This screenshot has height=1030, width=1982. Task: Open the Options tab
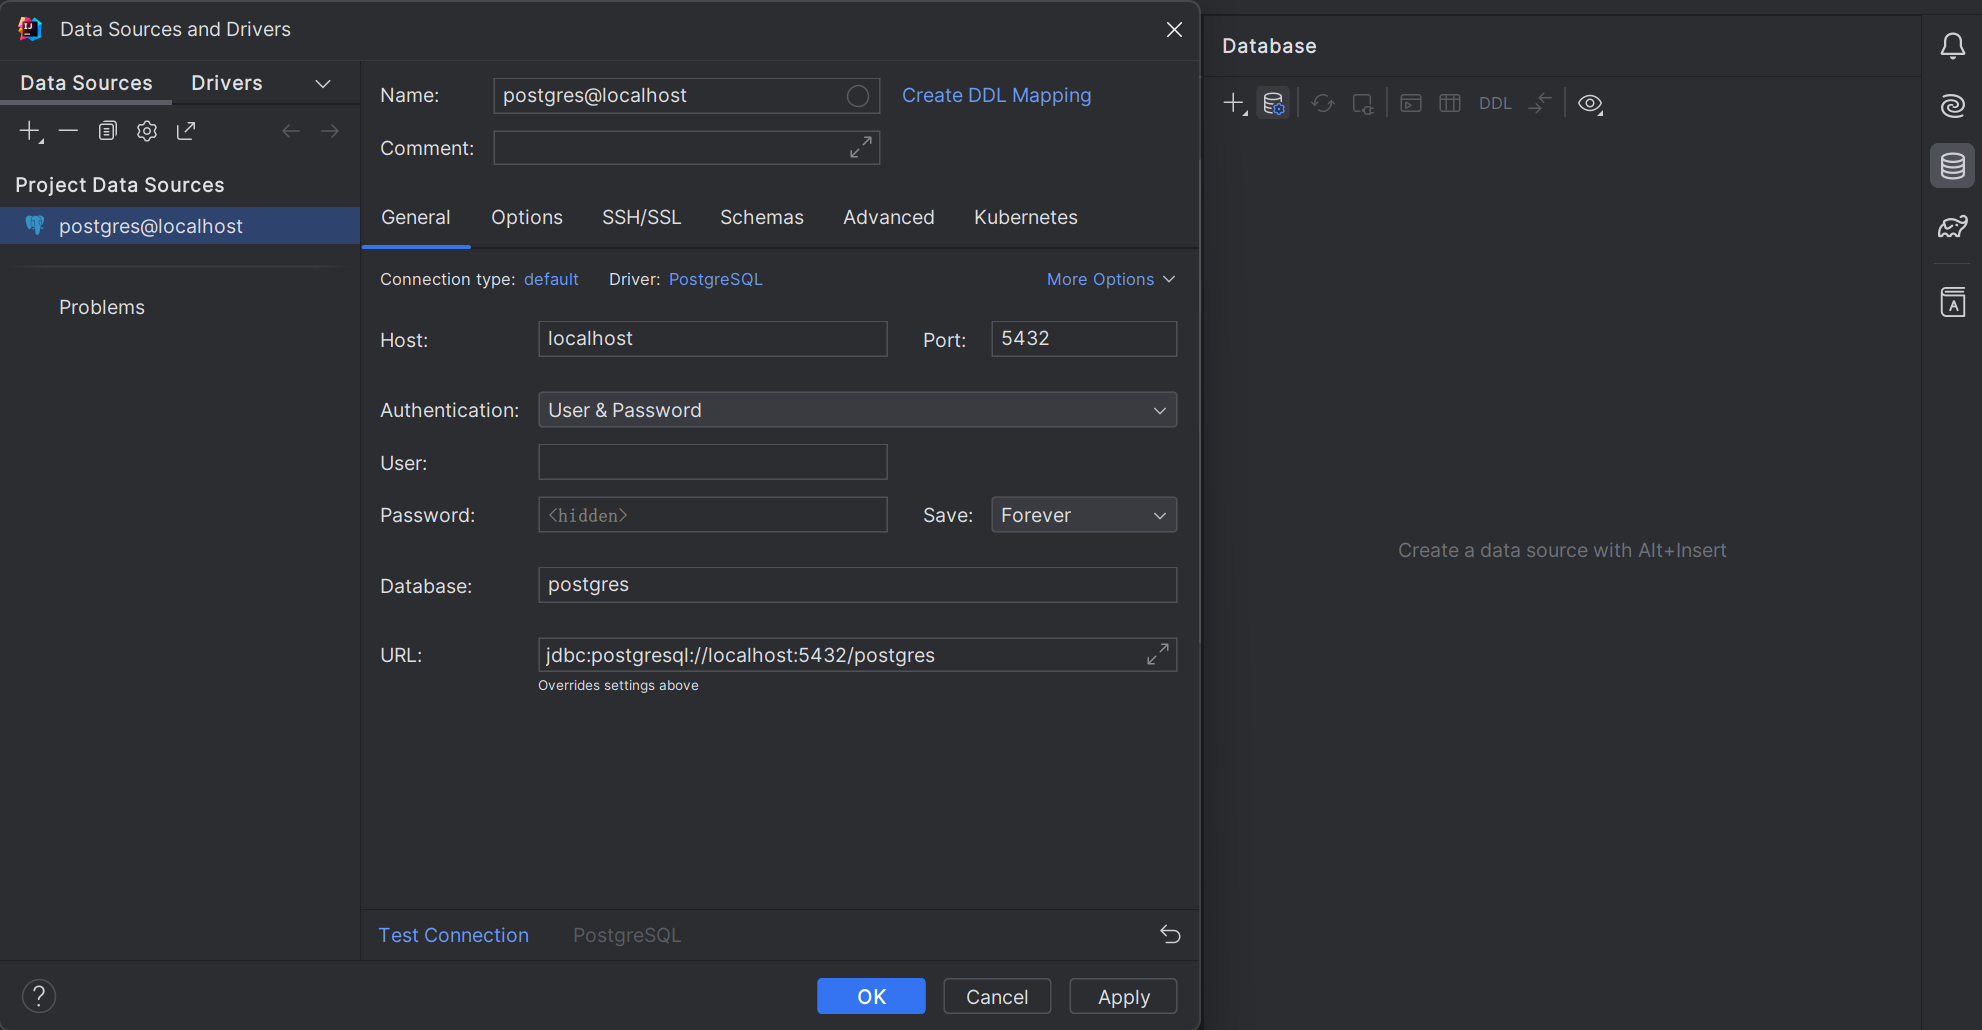click(527, 217)
